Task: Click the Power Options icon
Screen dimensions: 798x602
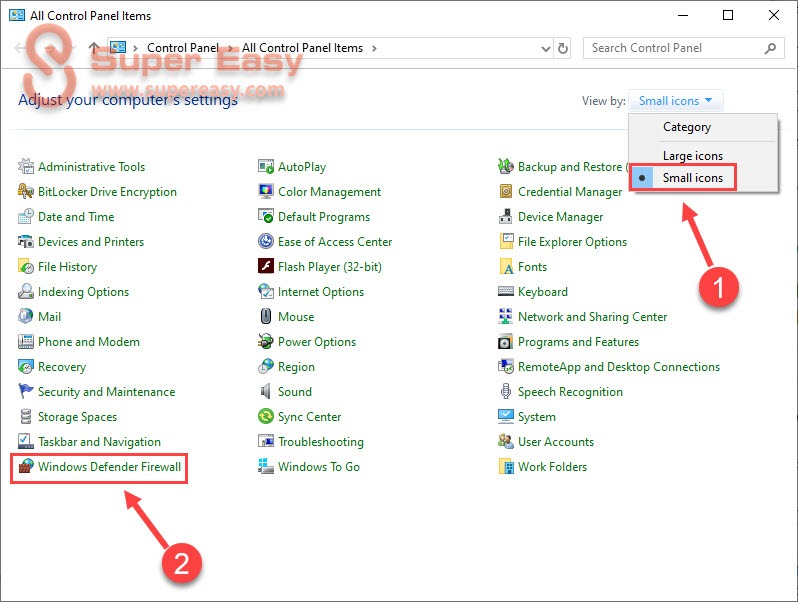Action: (266, 341)
